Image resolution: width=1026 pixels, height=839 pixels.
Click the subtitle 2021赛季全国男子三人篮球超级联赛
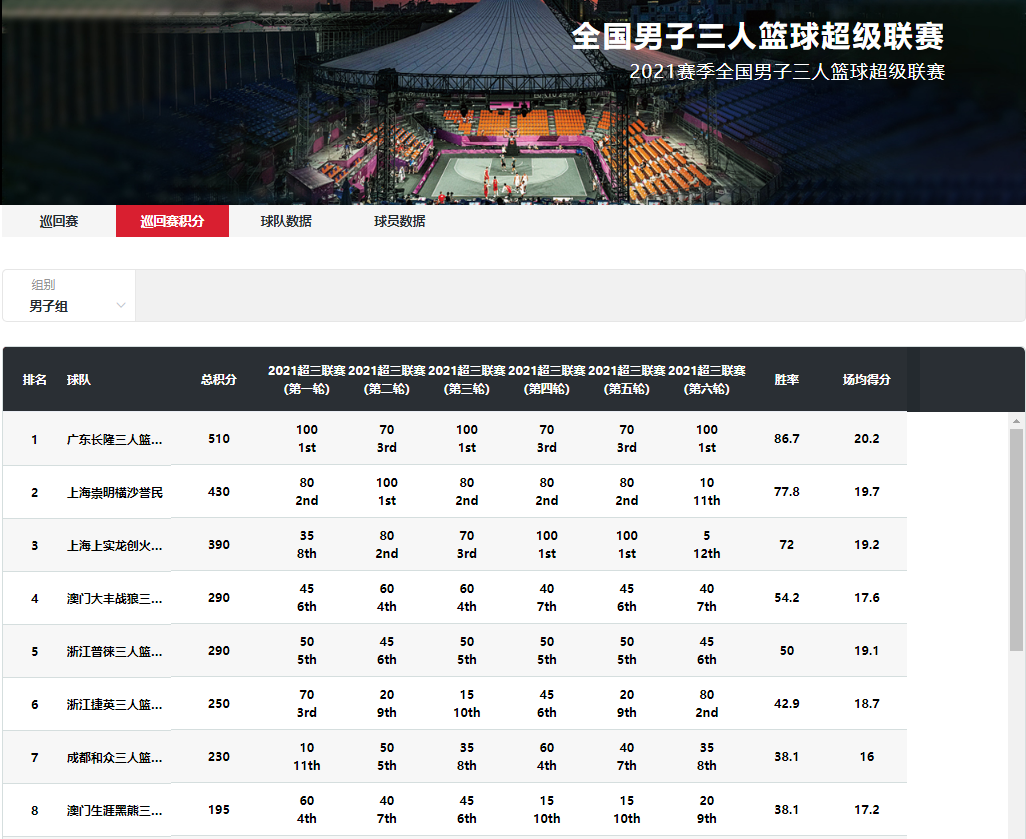pyautogui.click(x=787, y=71)
